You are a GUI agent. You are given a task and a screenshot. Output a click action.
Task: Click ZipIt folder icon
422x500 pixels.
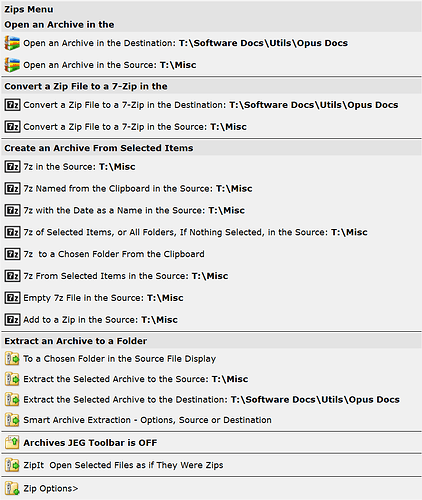[x=12, y=465]
